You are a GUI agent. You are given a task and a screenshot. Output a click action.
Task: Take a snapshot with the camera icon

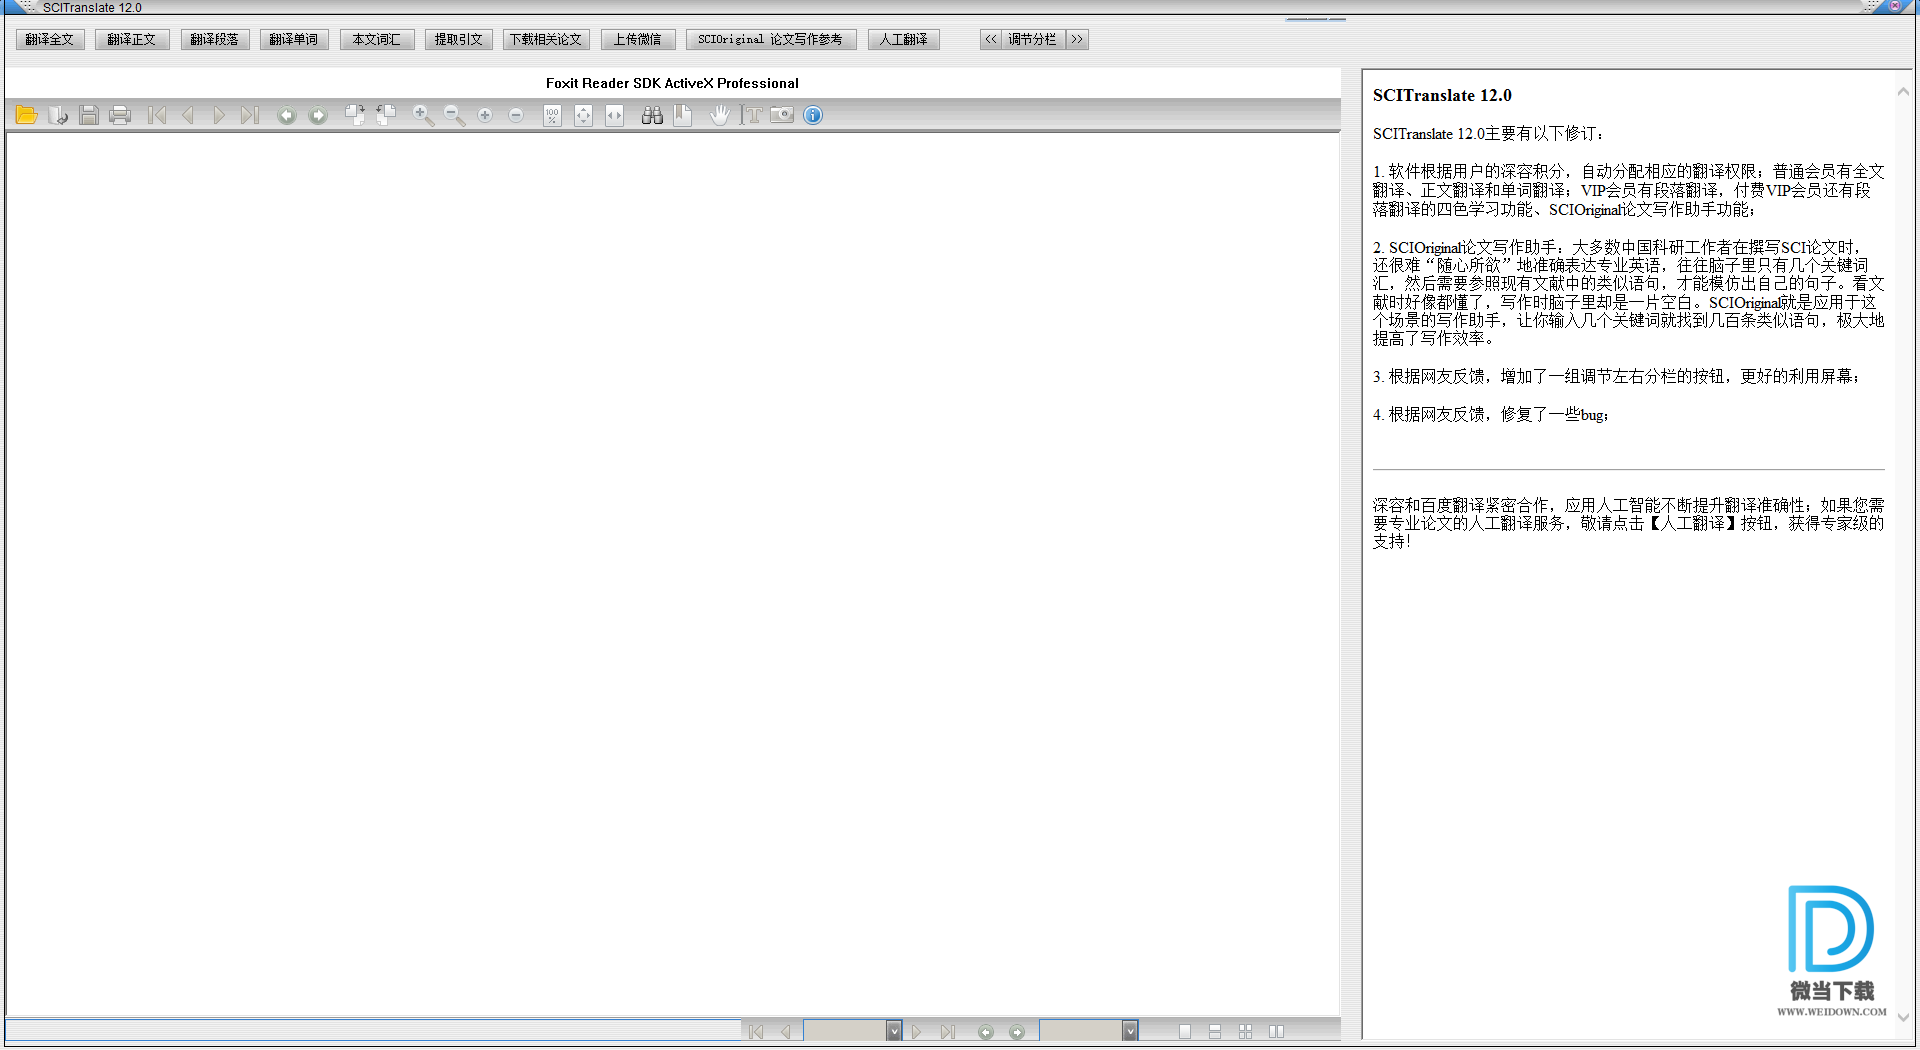(x=782, y=116)
